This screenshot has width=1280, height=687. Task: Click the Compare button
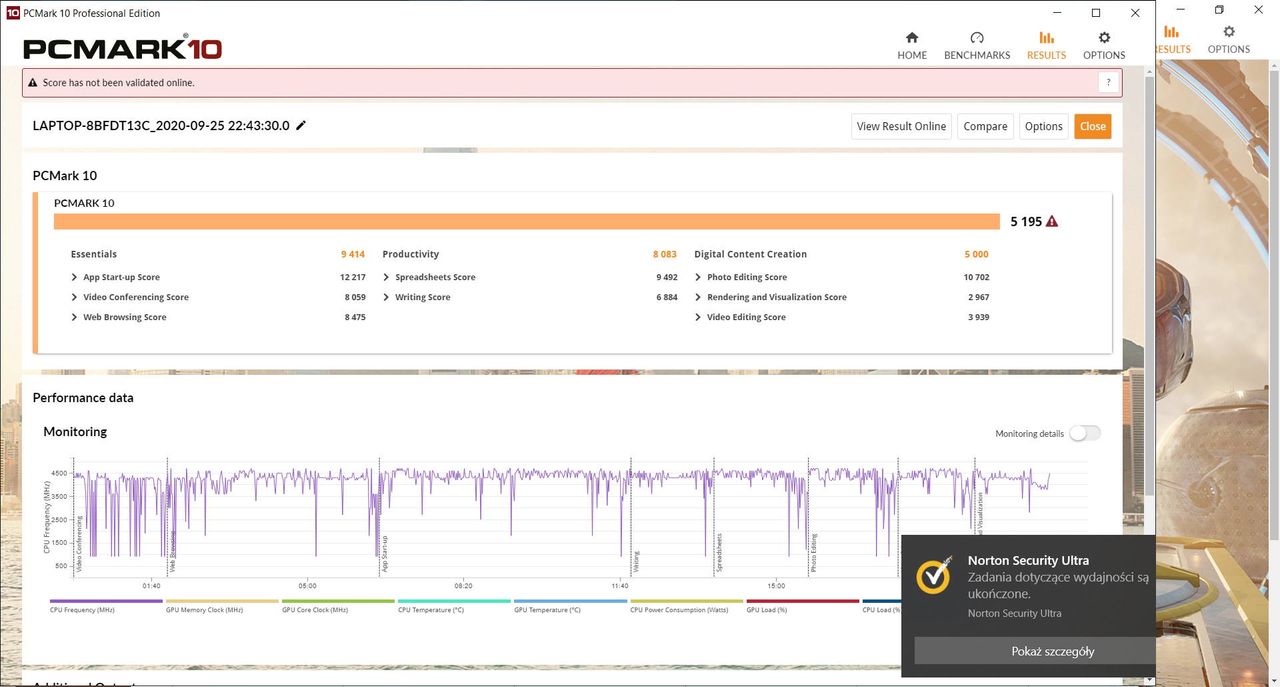[985, 126]
